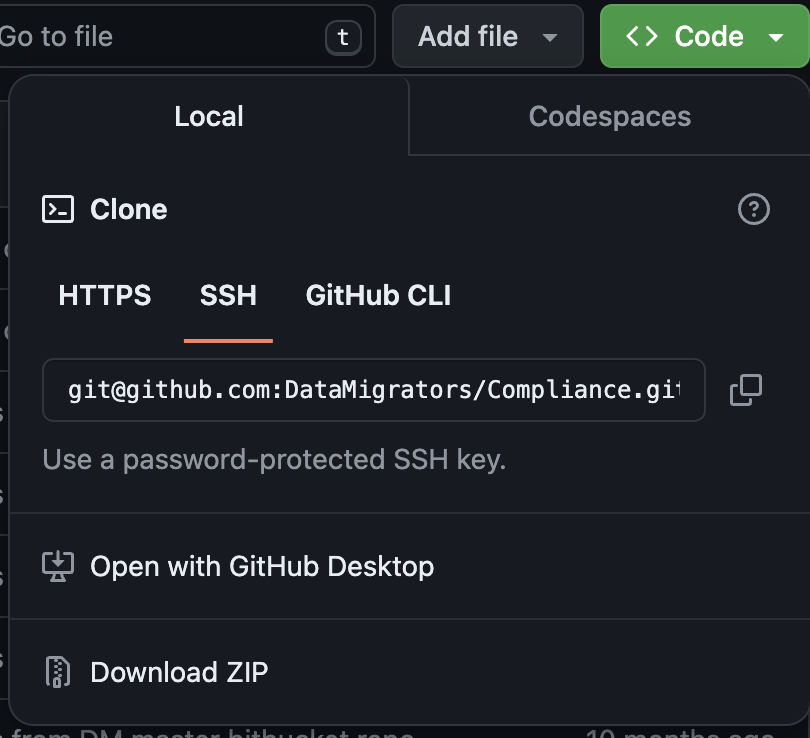
Task: Select the Local tab
Action: click(209, 116)
